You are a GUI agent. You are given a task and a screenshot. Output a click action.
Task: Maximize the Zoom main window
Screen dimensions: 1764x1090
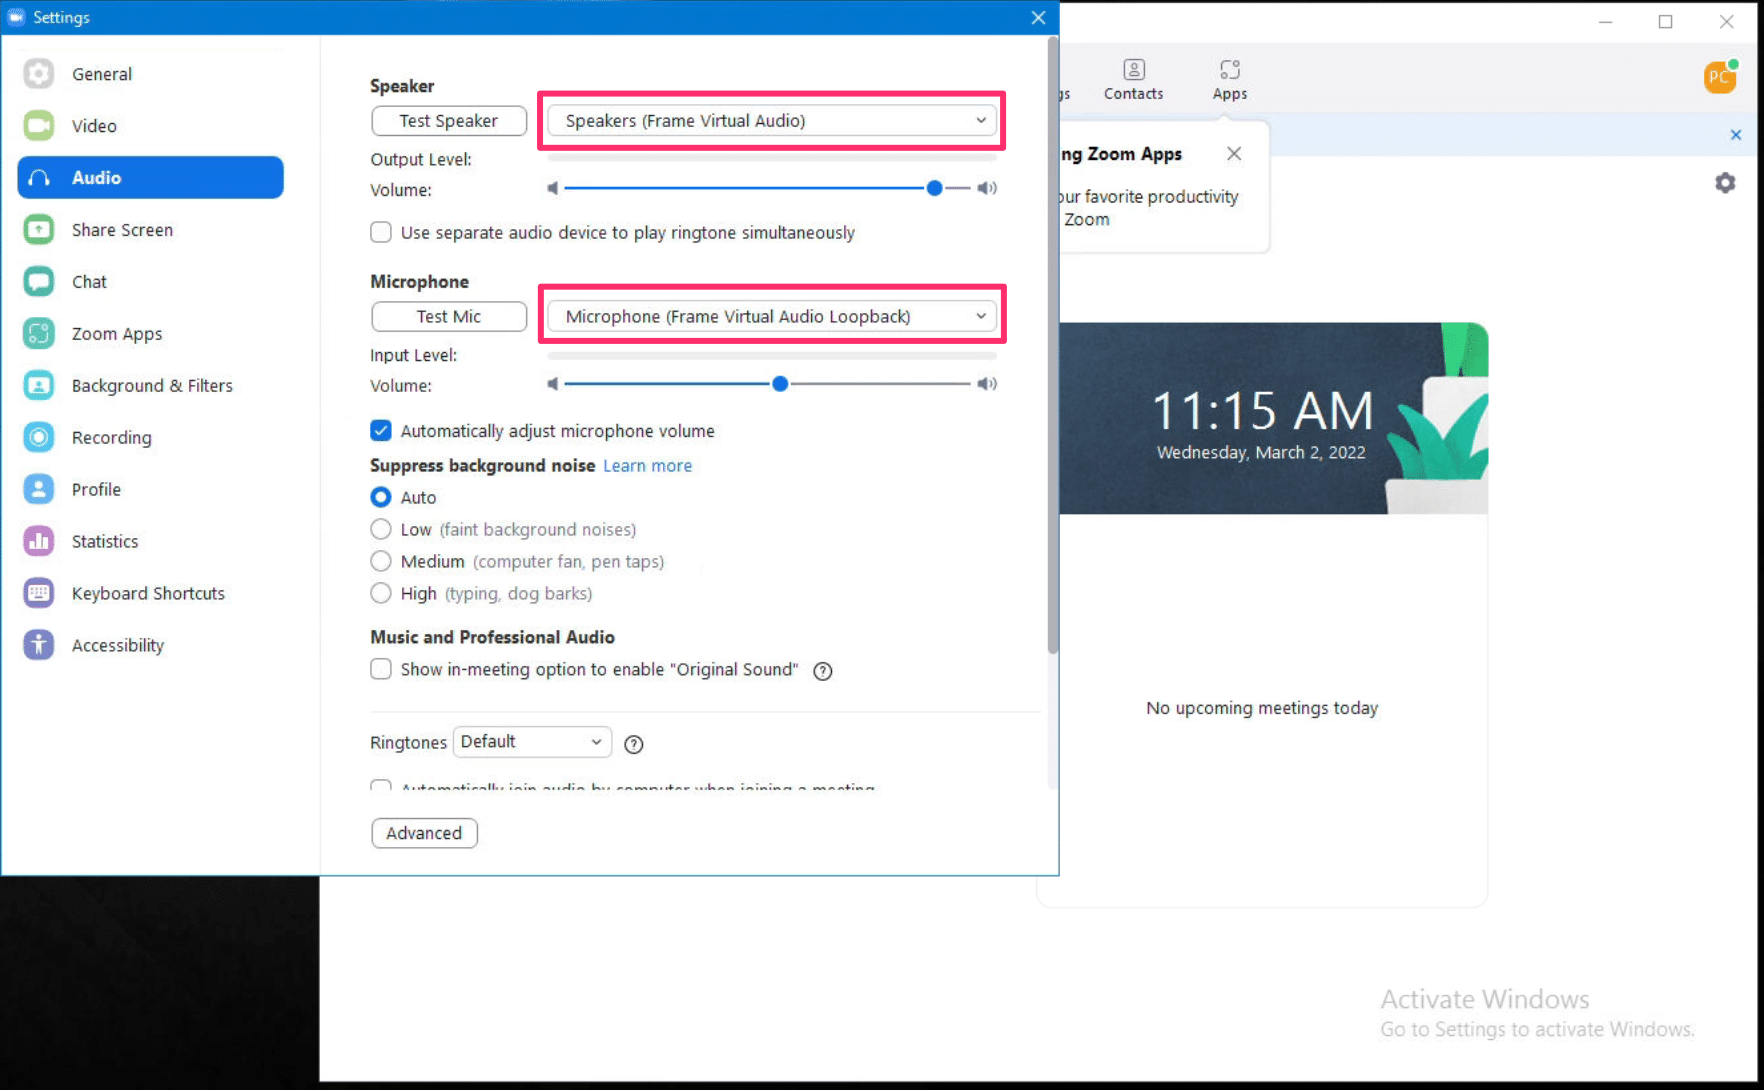1665,22
